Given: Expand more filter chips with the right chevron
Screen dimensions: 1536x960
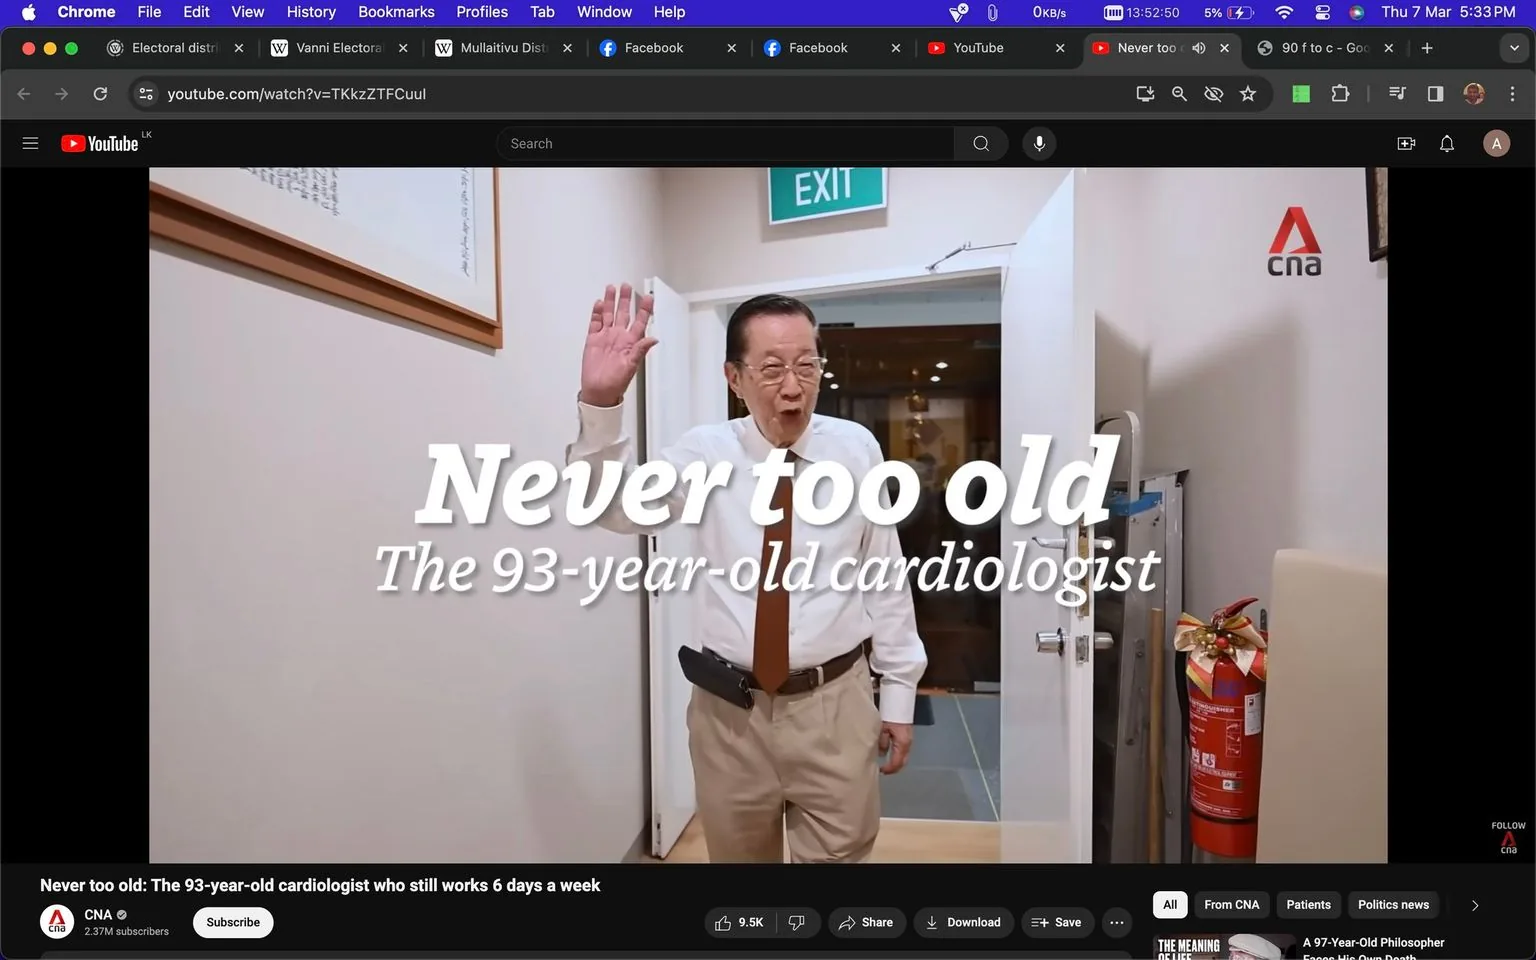Looking at the screenshot, I should point(1474,904).
